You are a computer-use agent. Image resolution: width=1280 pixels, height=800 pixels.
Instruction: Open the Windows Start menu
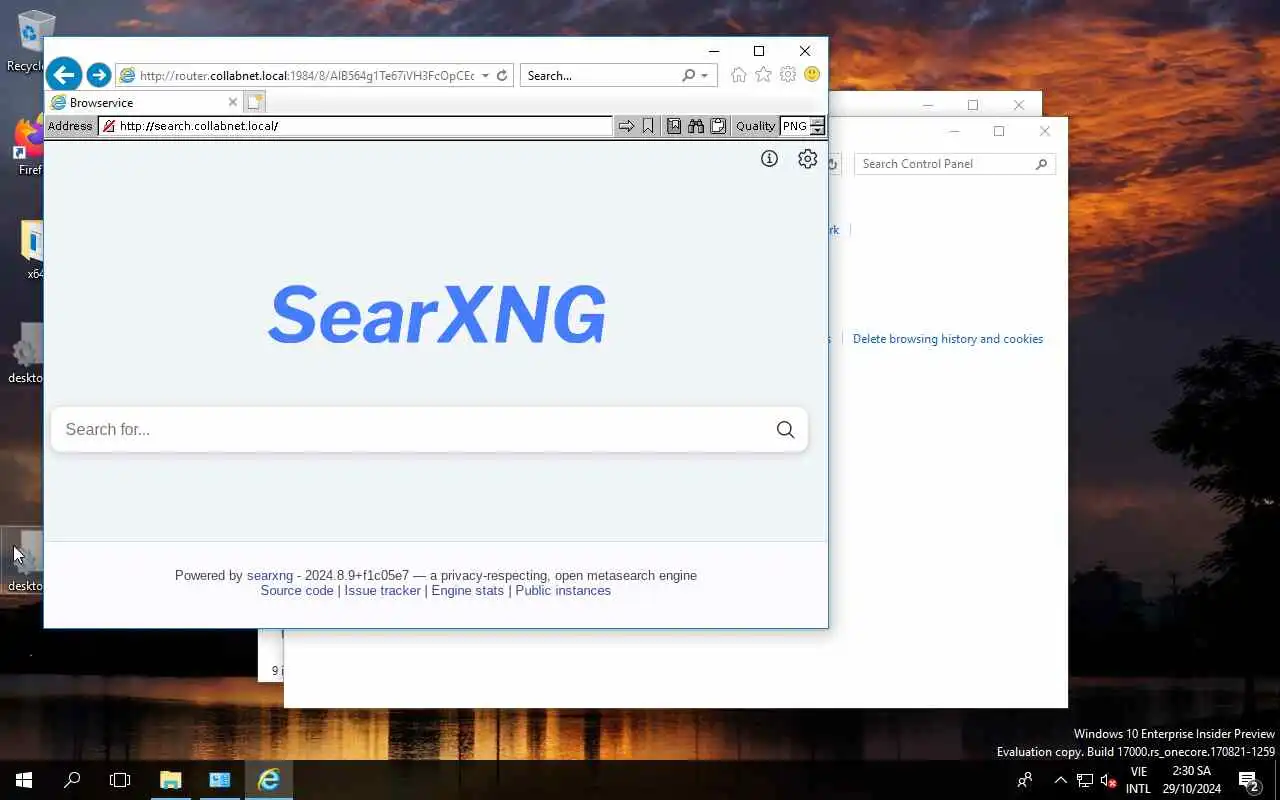pyautogui.click(x=24, y=780)
